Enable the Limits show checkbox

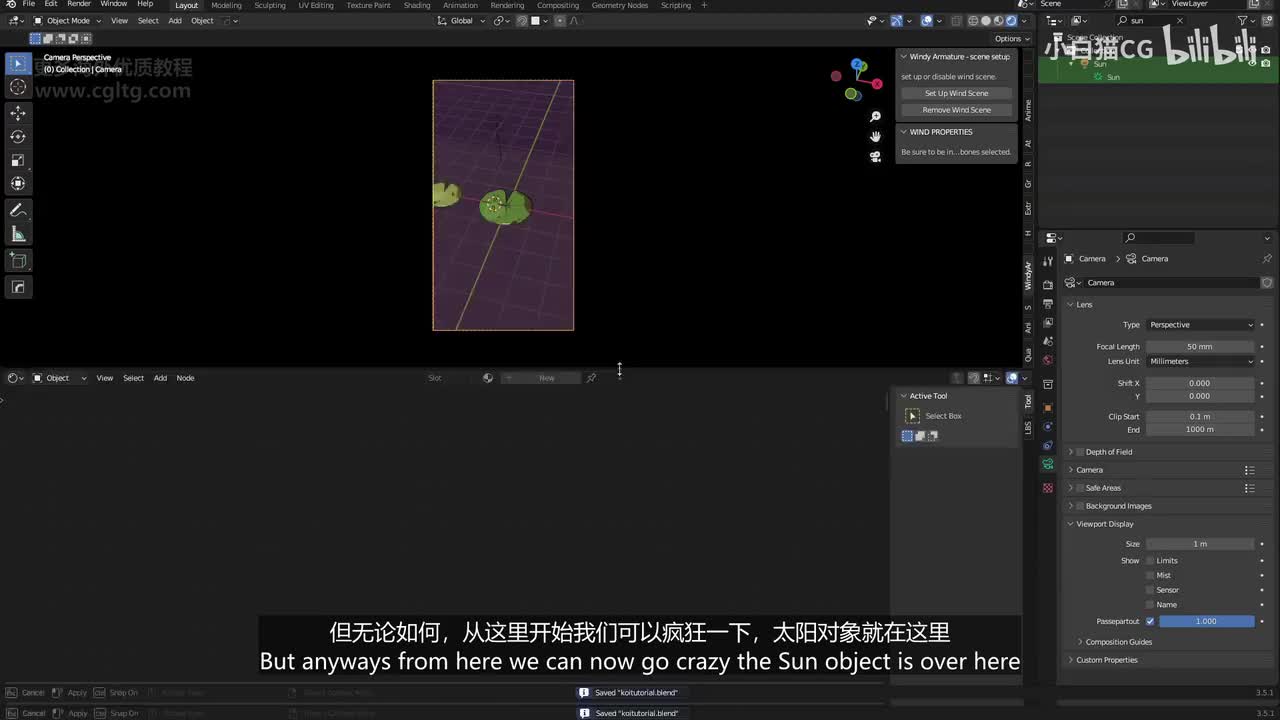(x=1150, y=561)
